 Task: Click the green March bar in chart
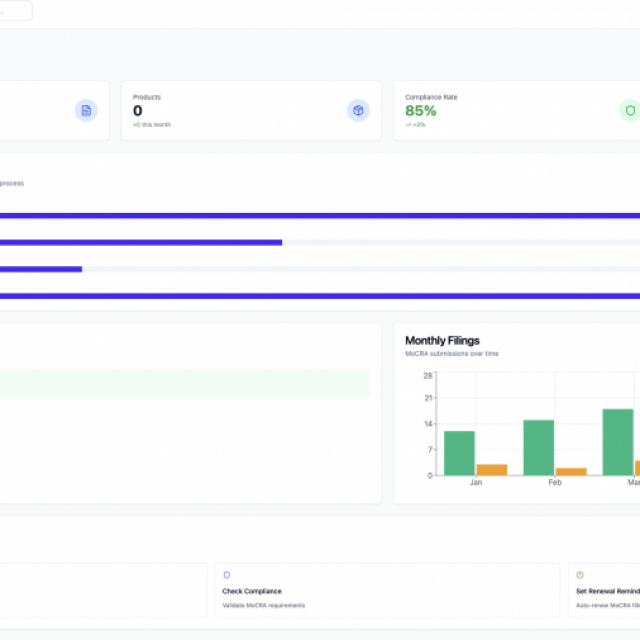click(x=618, y=442)
